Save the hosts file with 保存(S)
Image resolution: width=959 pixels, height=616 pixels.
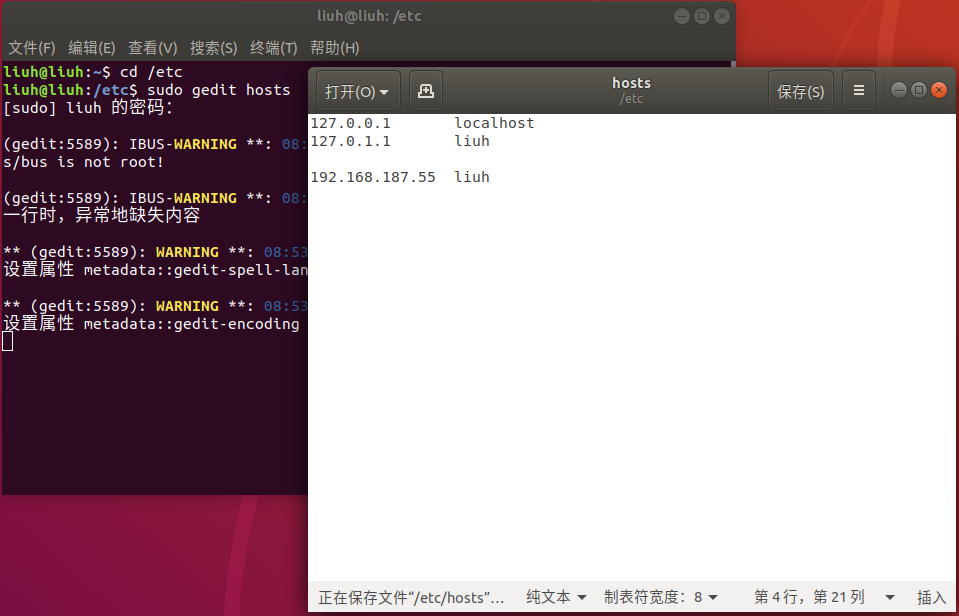[798, 90]
